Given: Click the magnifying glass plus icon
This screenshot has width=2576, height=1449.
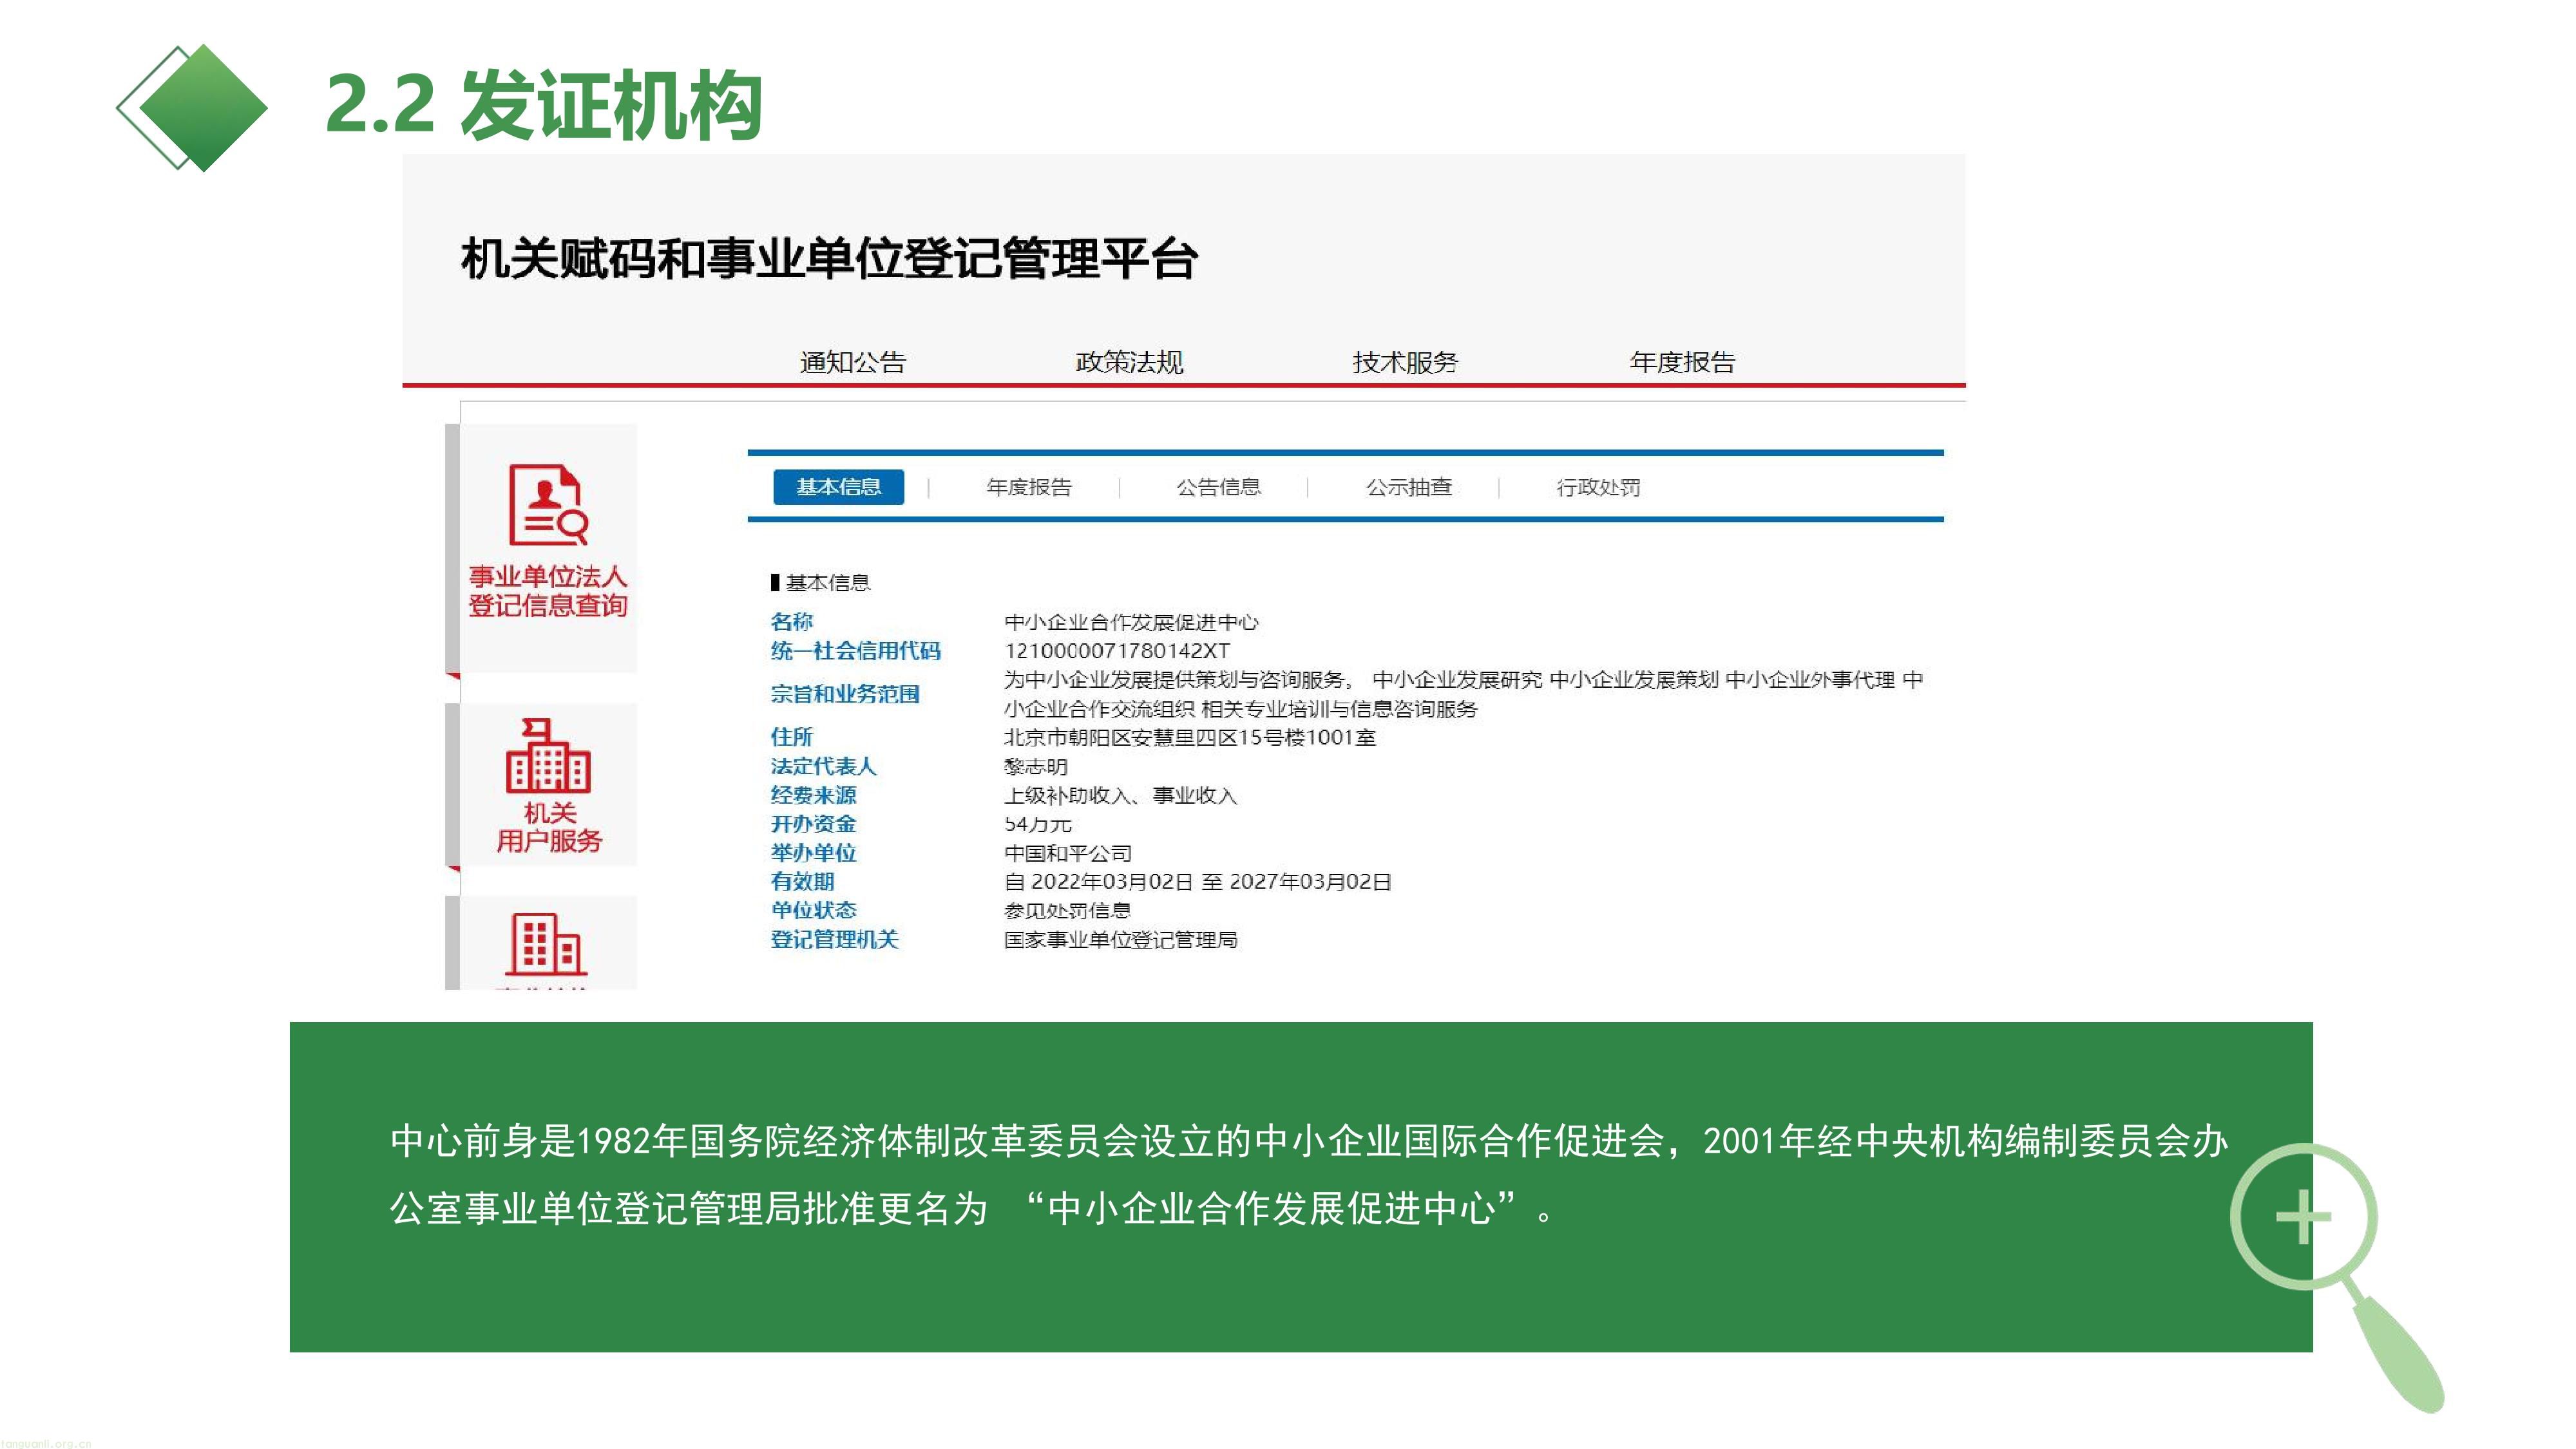Looking at the screenshot, I should [x=2336, y=1277].
